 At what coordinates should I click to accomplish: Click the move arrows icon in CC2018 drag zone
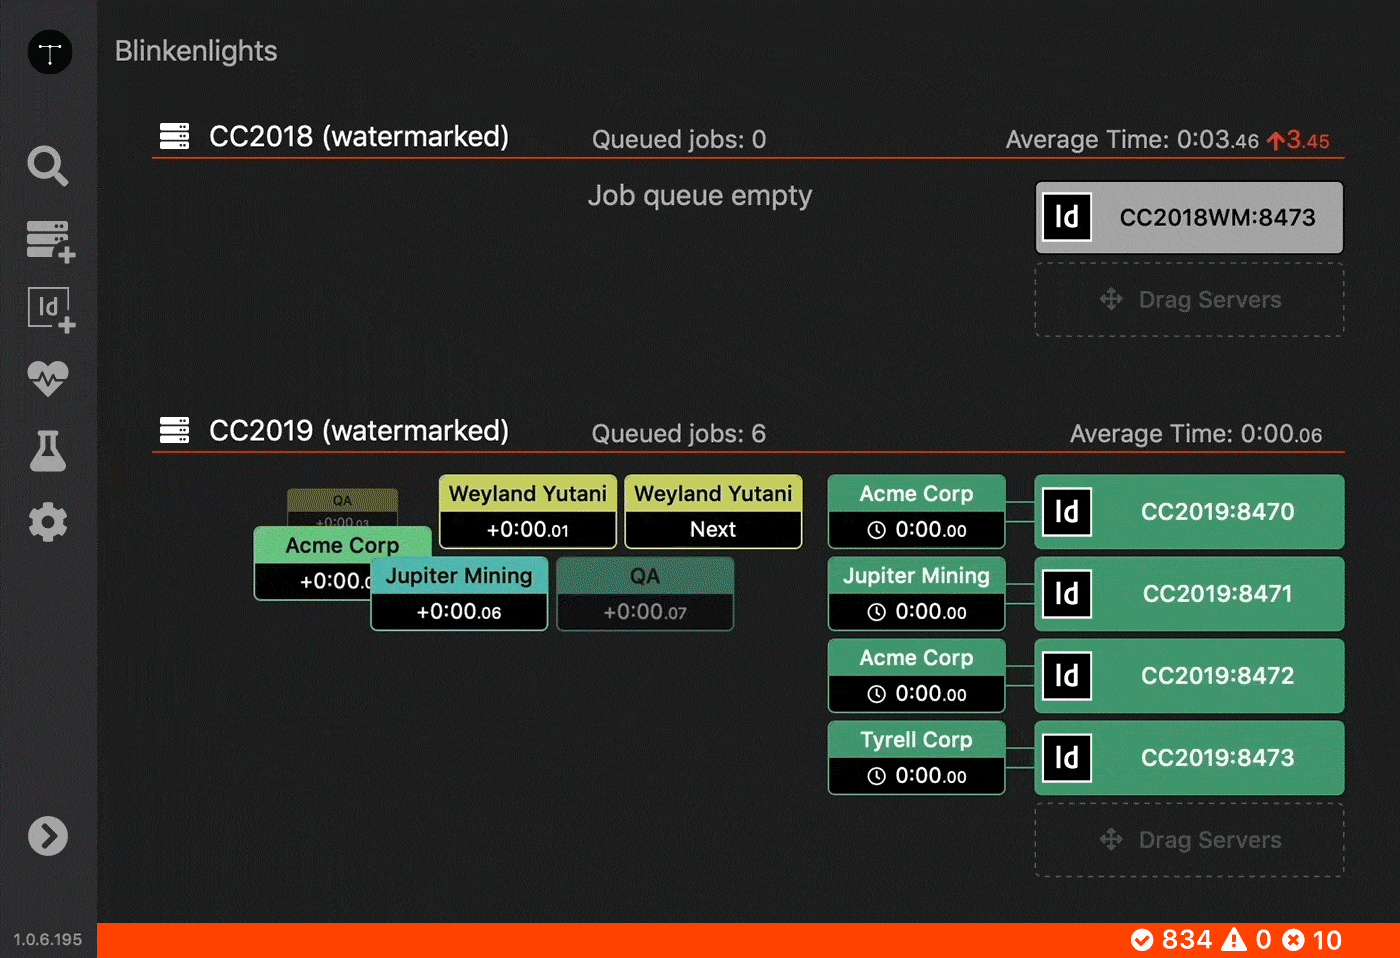click(x=1111, y=299)
